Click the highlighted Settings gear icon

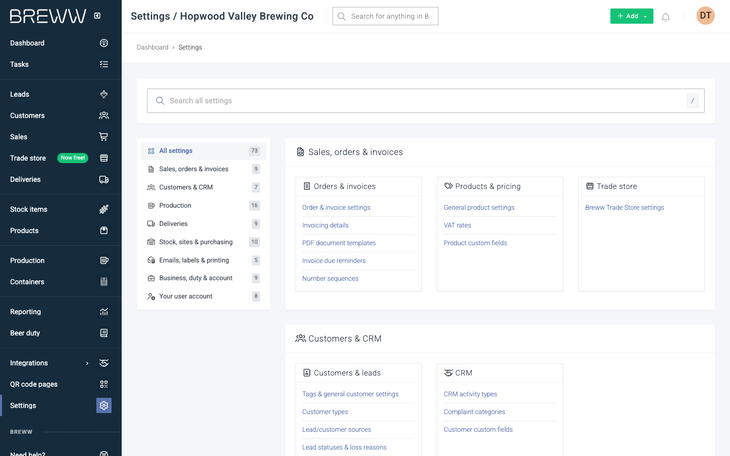(x=104, y=406)
